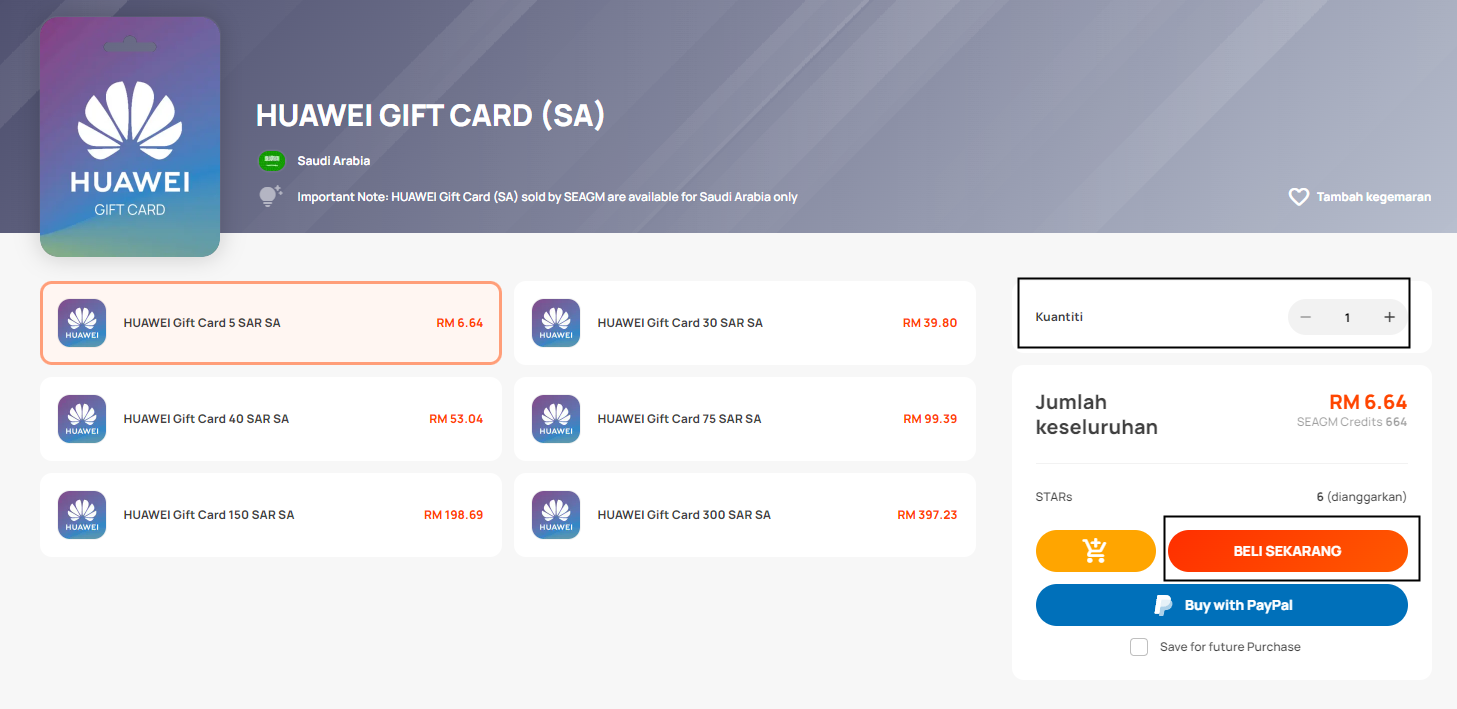Click the Huawei icon on 300 SAR card
The image size is (1457, 709).
556,515
